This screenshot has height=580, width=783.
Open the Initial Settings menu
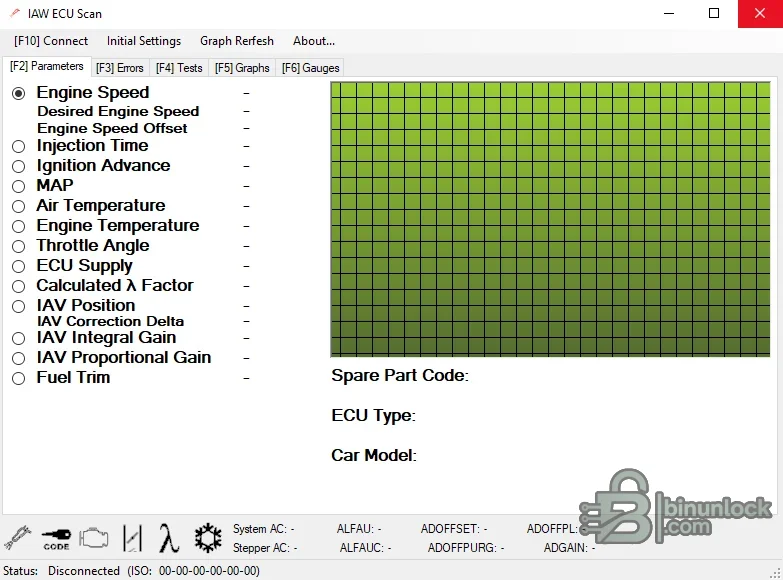[144, 41]
